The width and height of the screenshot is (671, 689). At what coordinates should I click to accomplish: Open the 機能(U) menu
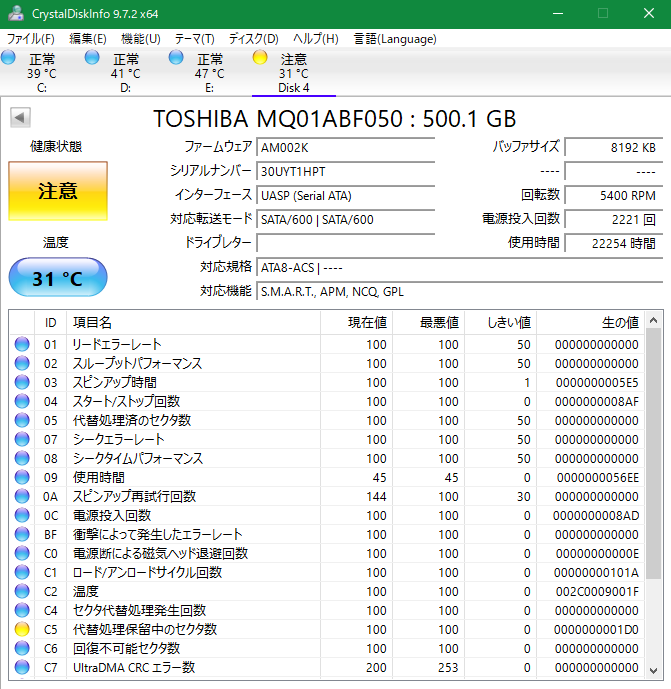coord(141,39)
